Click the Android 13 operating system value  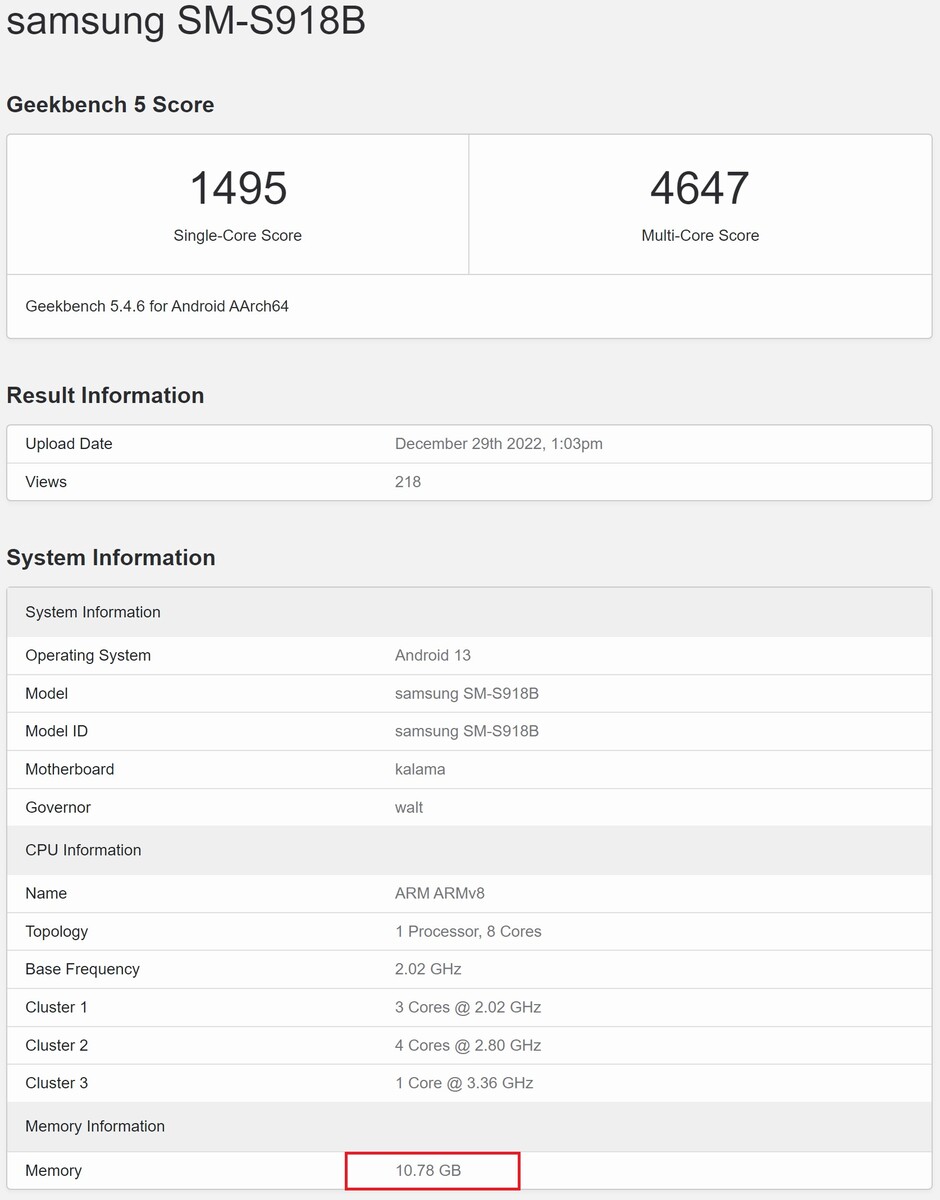pyautogui.click(x=432, y=655)
